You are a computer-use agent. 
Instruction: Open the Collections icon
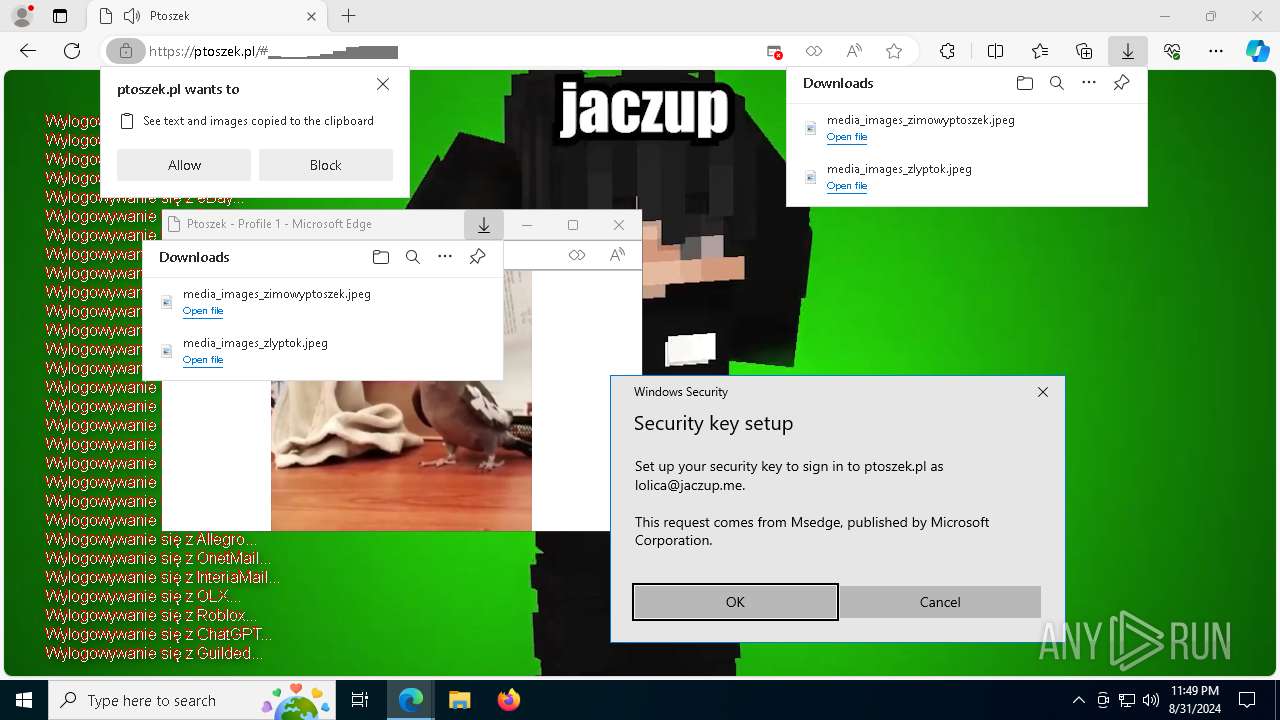(x=1084, y=51)
